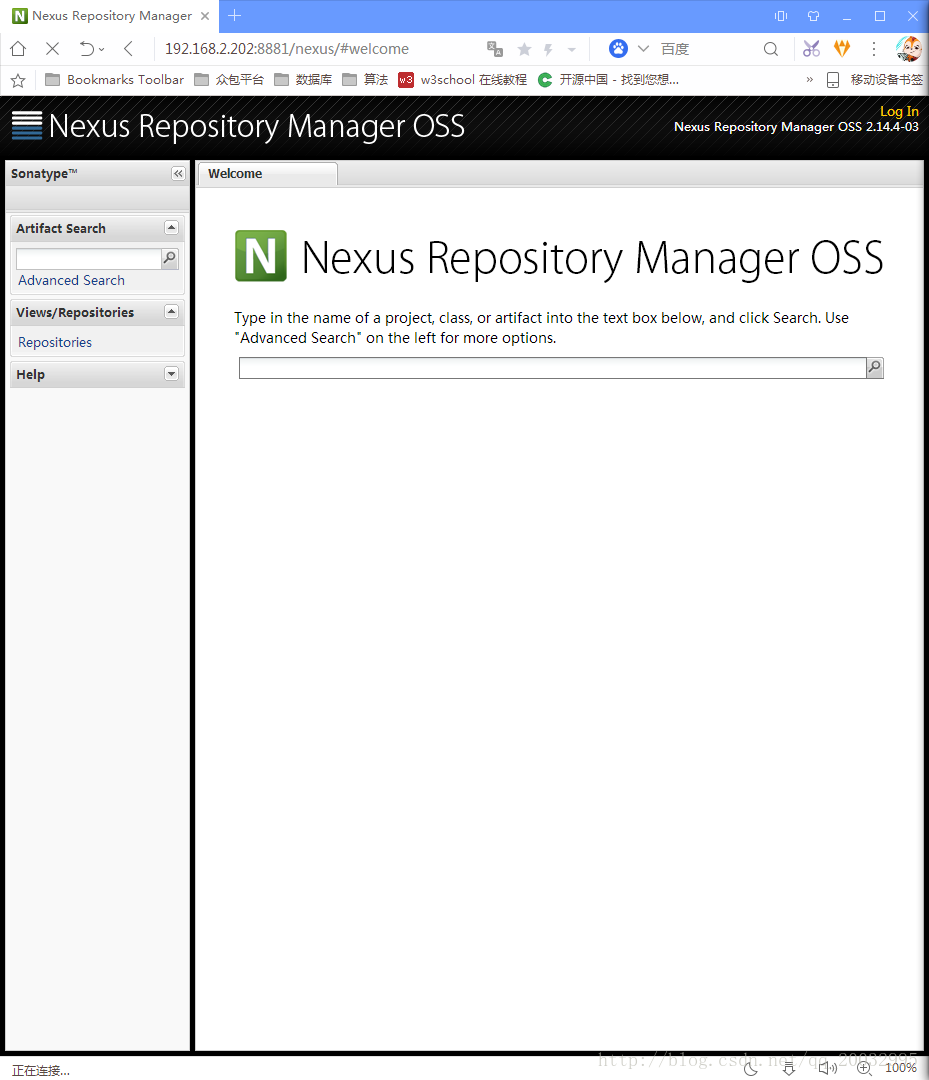
Task: Click the undo restore-tab icon
Action: tap(87, 49)
